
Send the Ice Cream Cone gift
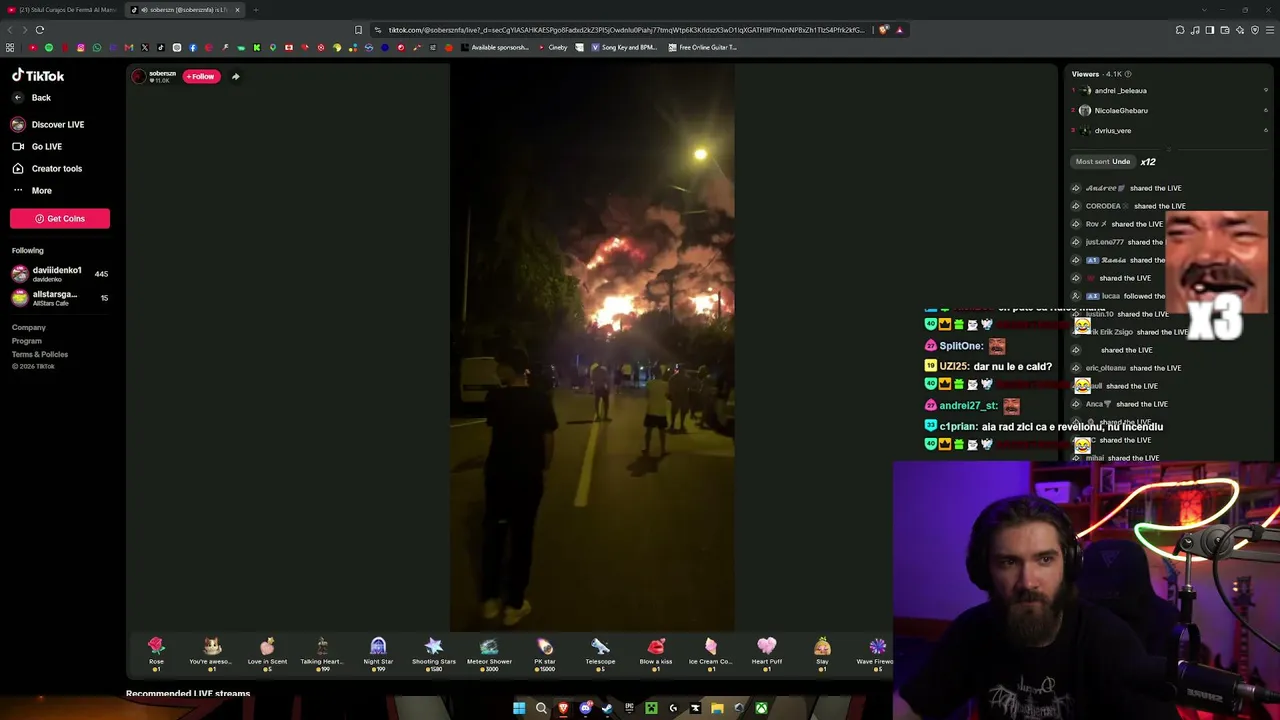click(711, 653)
